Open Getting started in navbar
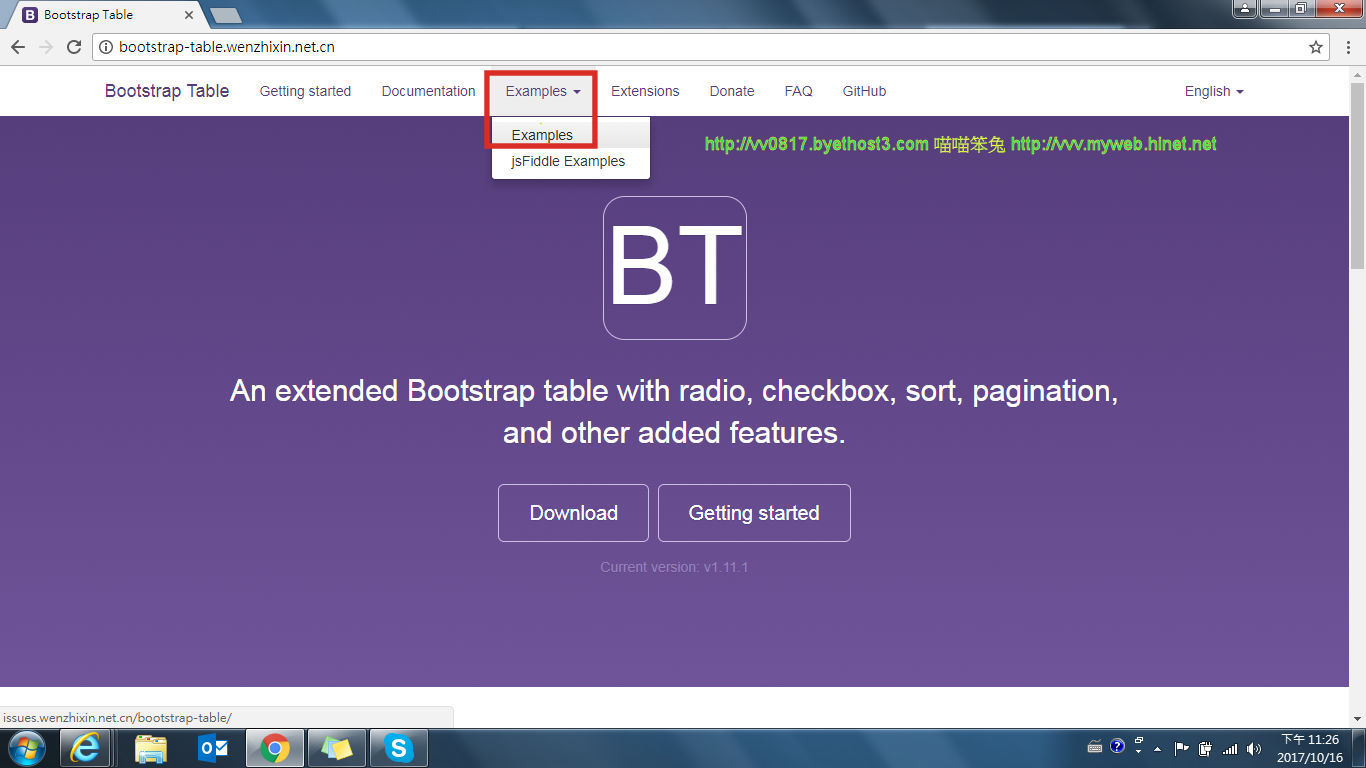Viewport: 1366px width, 768px height. coord(305,91)
